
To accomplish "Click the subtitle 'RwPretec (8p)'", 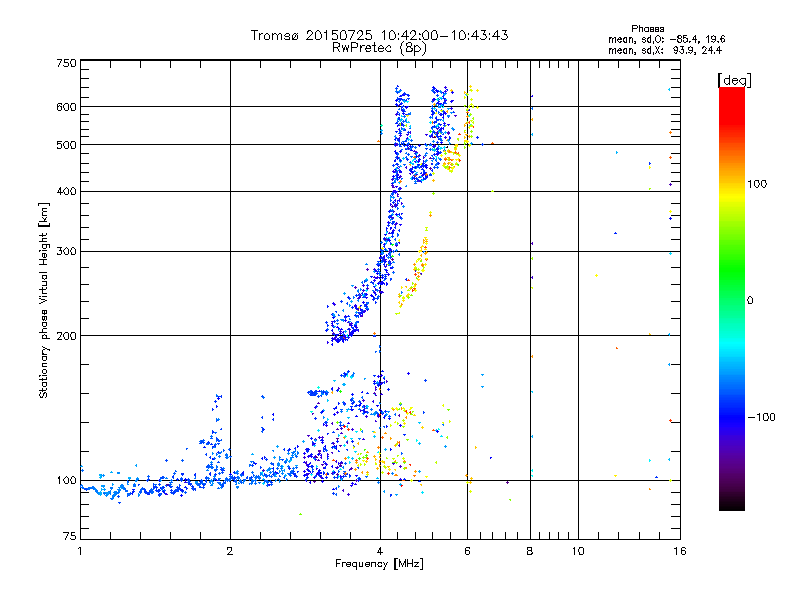I will point(379,48).
